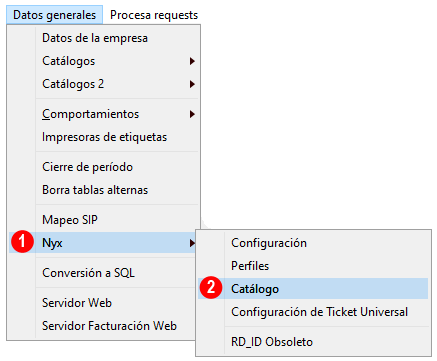The width and height of the screenshot is (437, 361).
Task: Open the Procesa requests menu
Action: coord(154,15)
